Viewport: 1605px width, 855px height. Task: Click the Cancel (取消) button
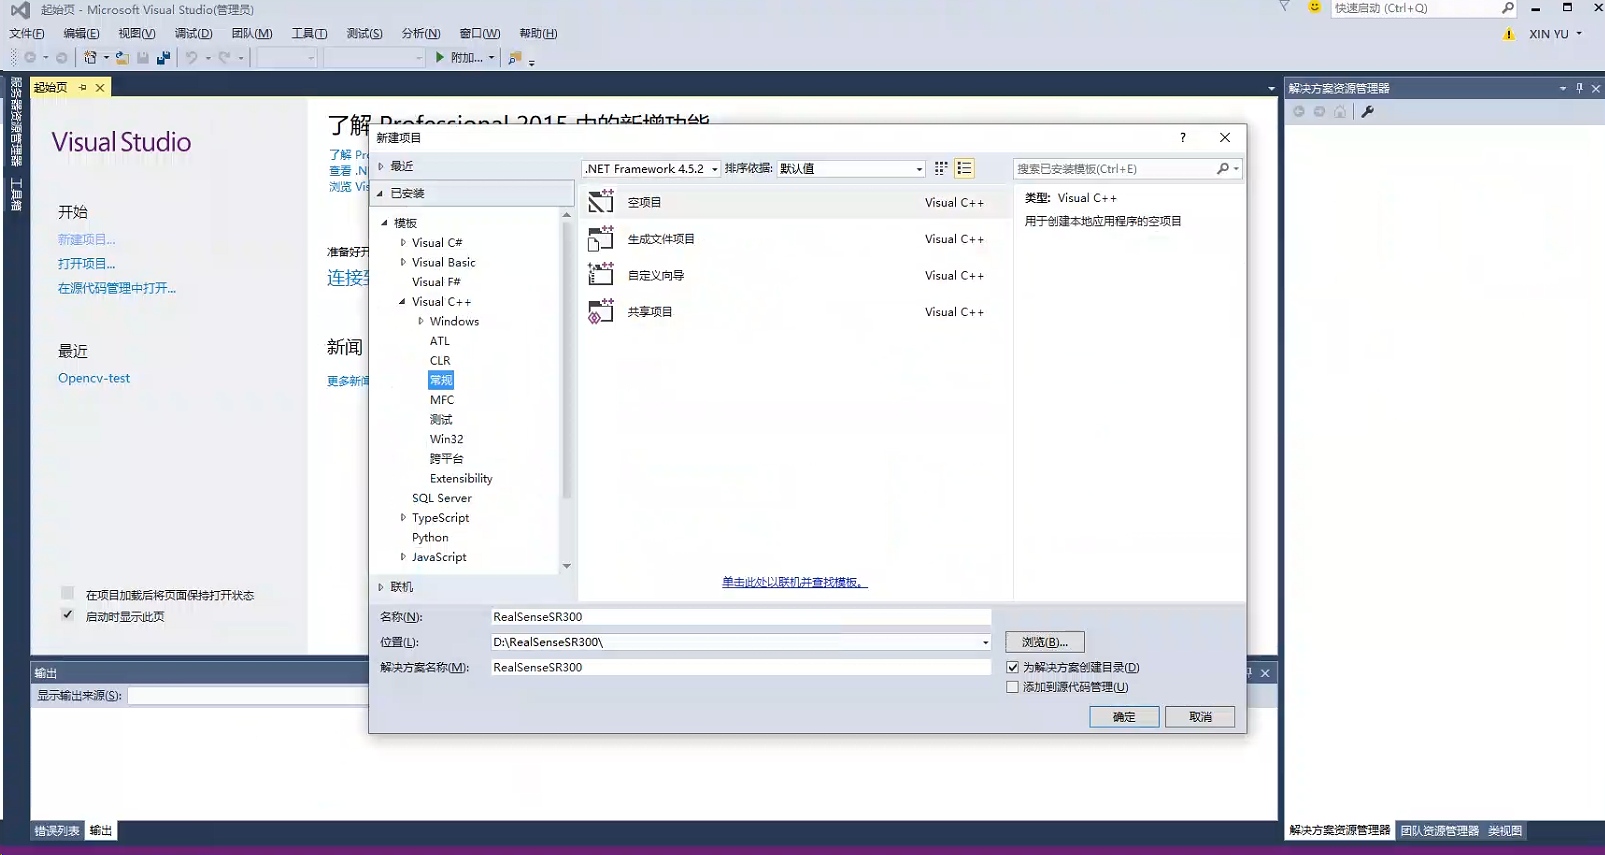pos(1200,717)
